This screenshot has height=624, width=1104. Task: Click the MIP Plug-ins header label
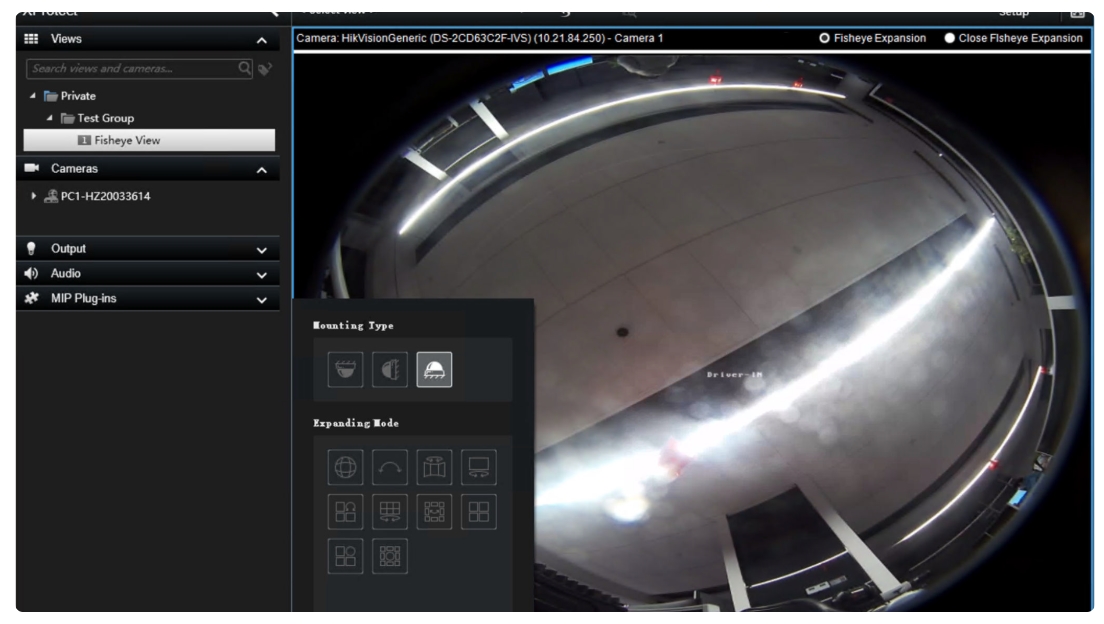coord(83,298)
